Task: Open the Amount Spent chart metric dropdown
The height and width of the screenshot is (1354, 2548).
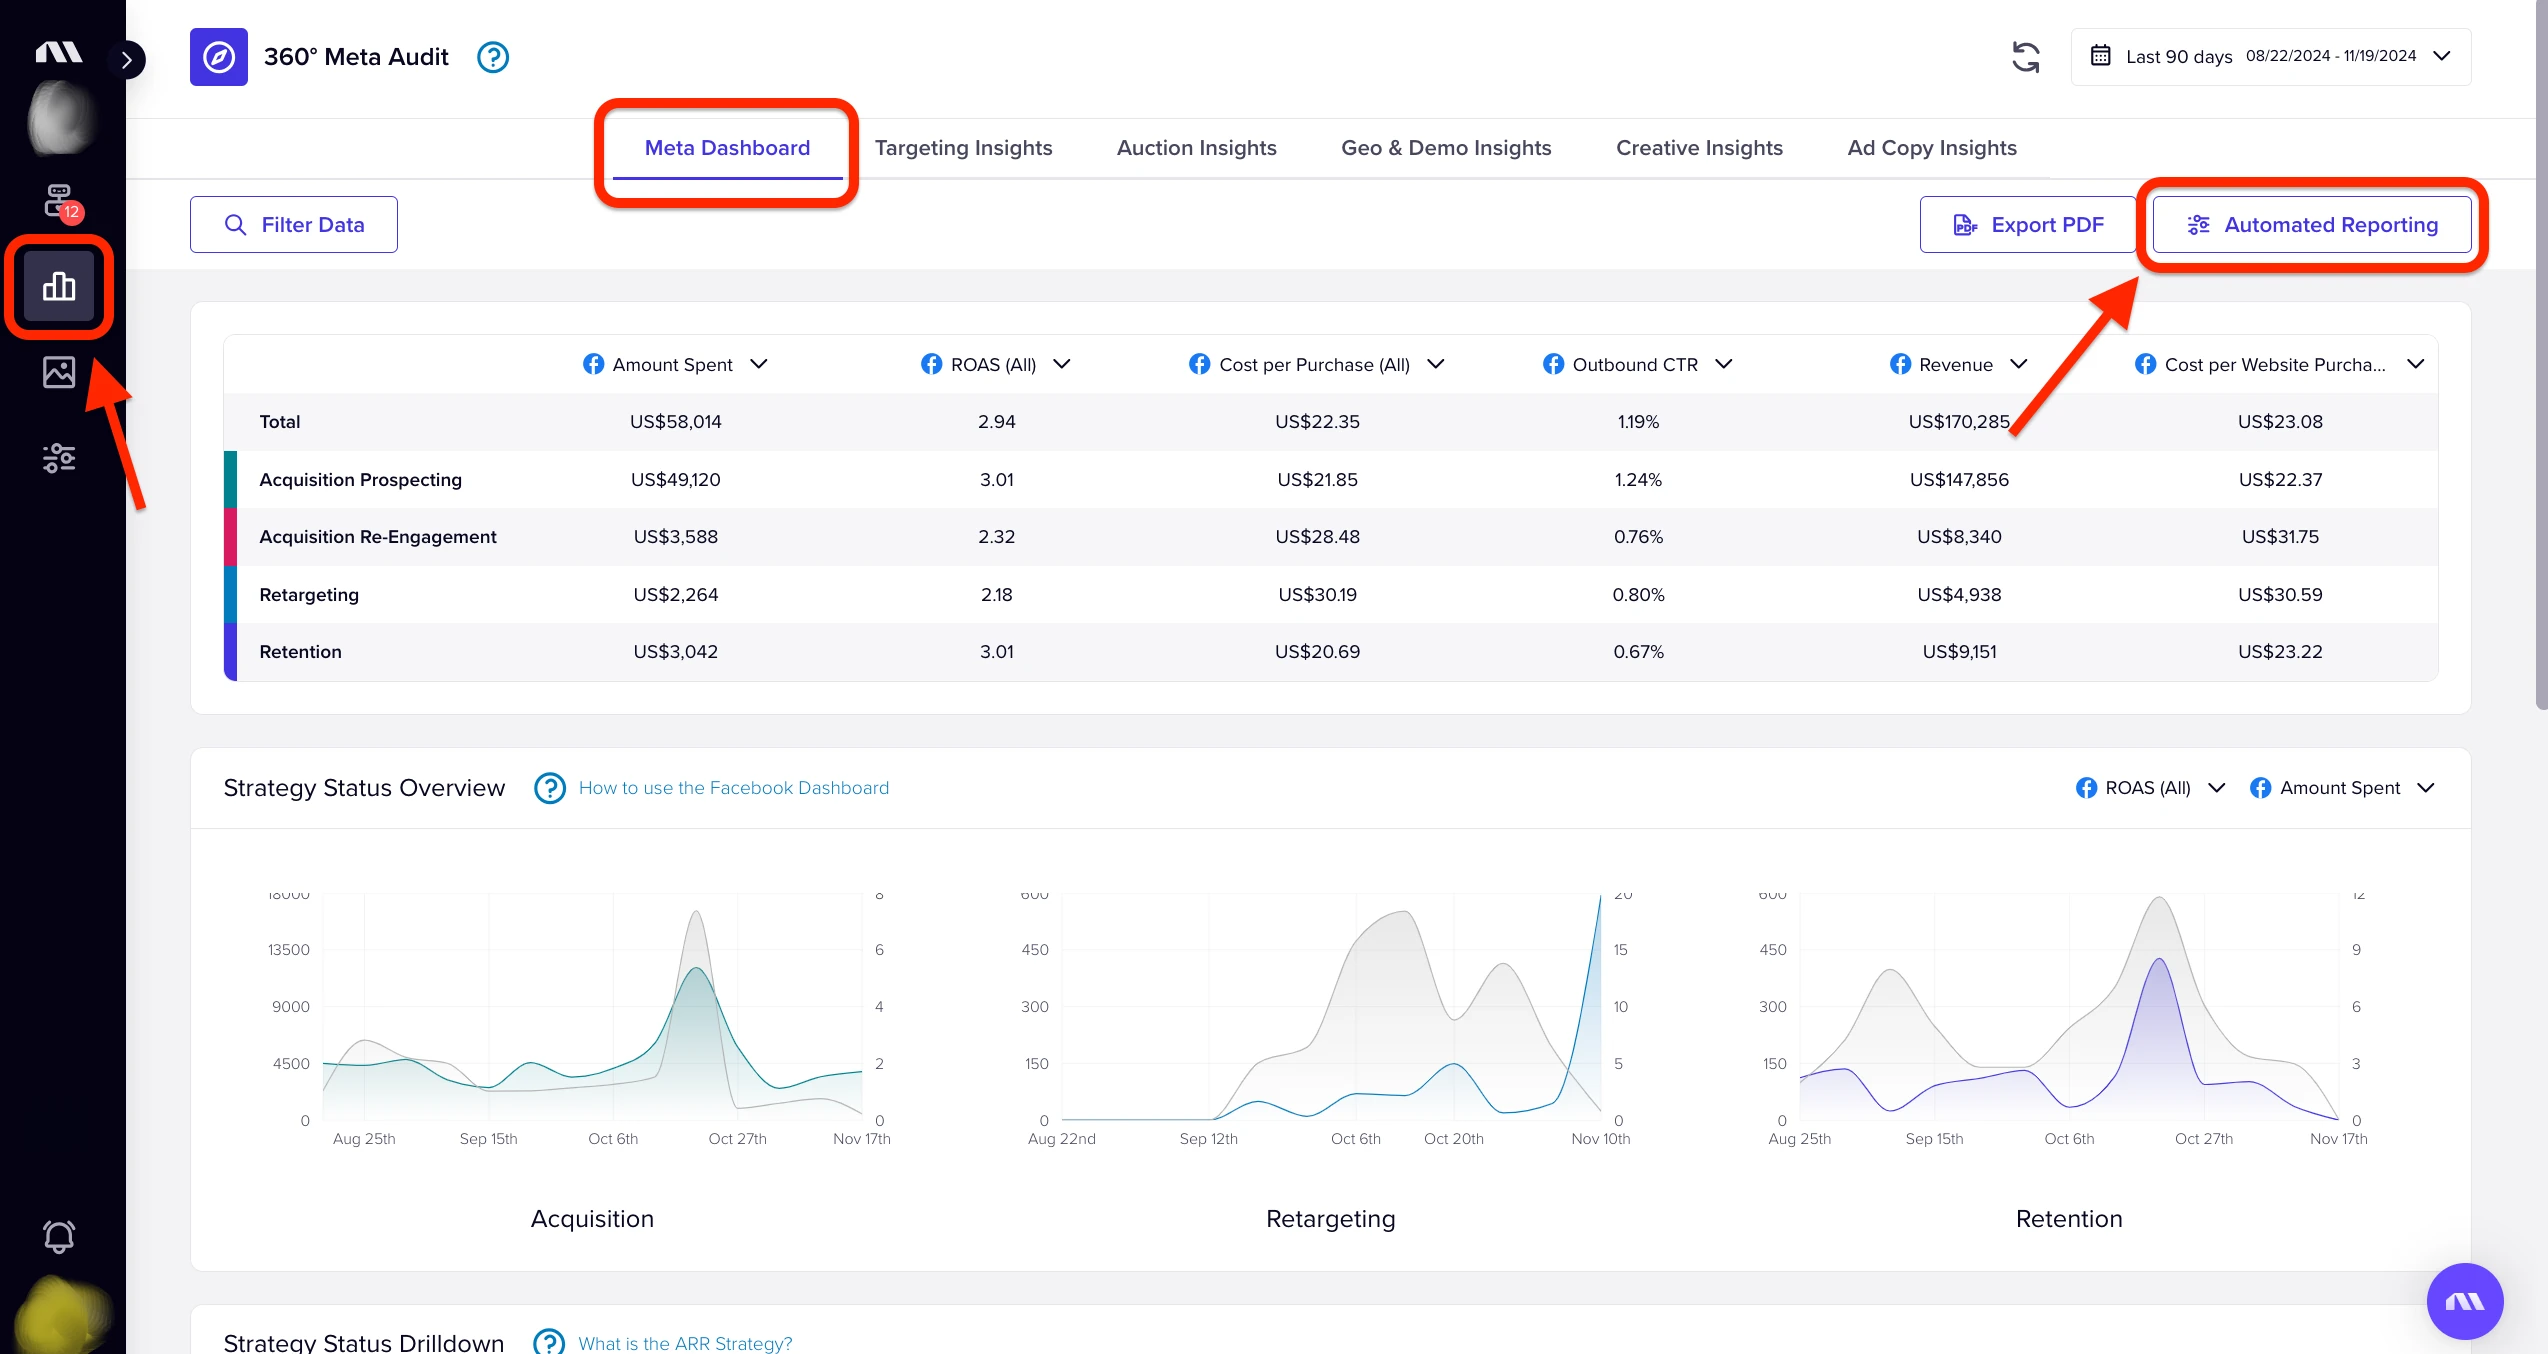Action: 2343,788
